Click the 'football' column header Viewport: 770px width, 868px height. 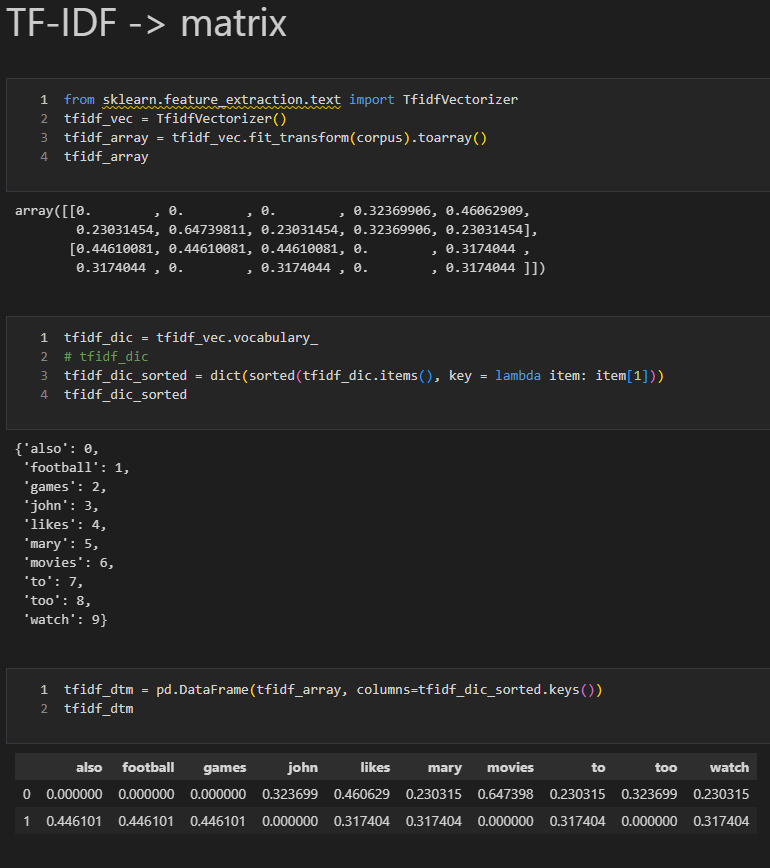pos(148,767)
